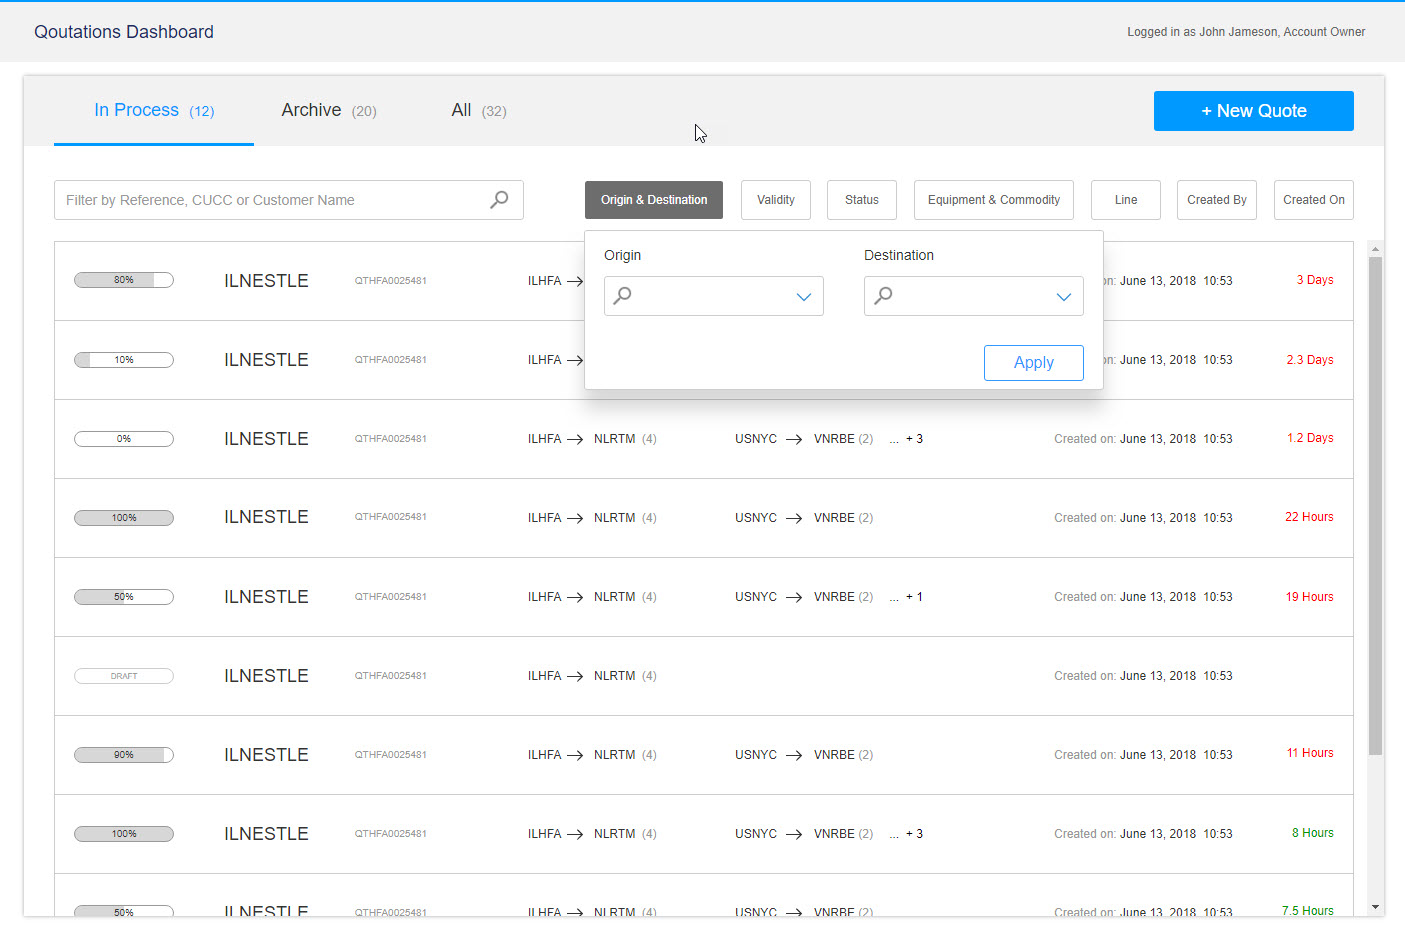Expand the Origin dropdown chevron
The image size is (1405, 938).
[803, 297]
